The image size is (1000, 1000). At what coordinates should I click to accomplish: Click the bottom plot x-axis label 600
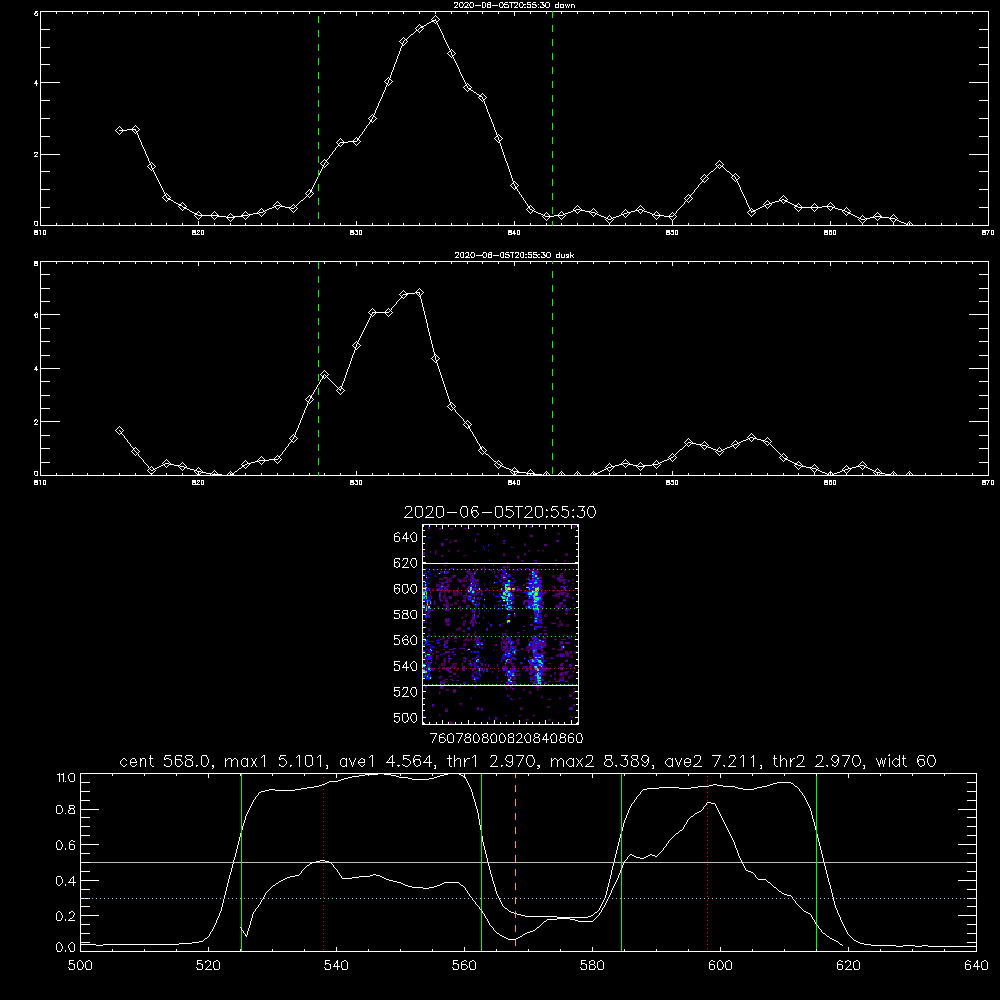(720, 966)
